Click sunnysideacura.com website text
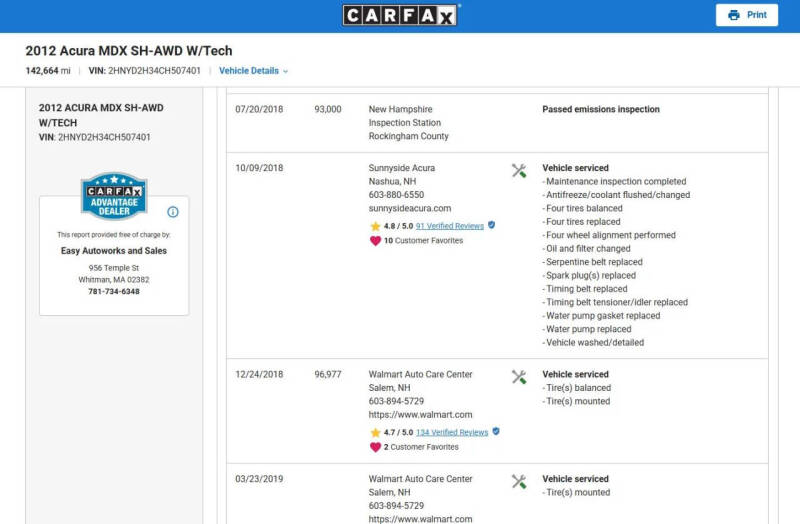 [410, 208]
